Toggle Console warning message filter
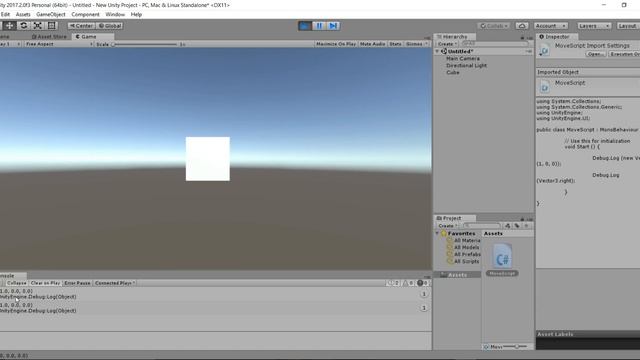640x360 pixels. (x=409, y=283)
